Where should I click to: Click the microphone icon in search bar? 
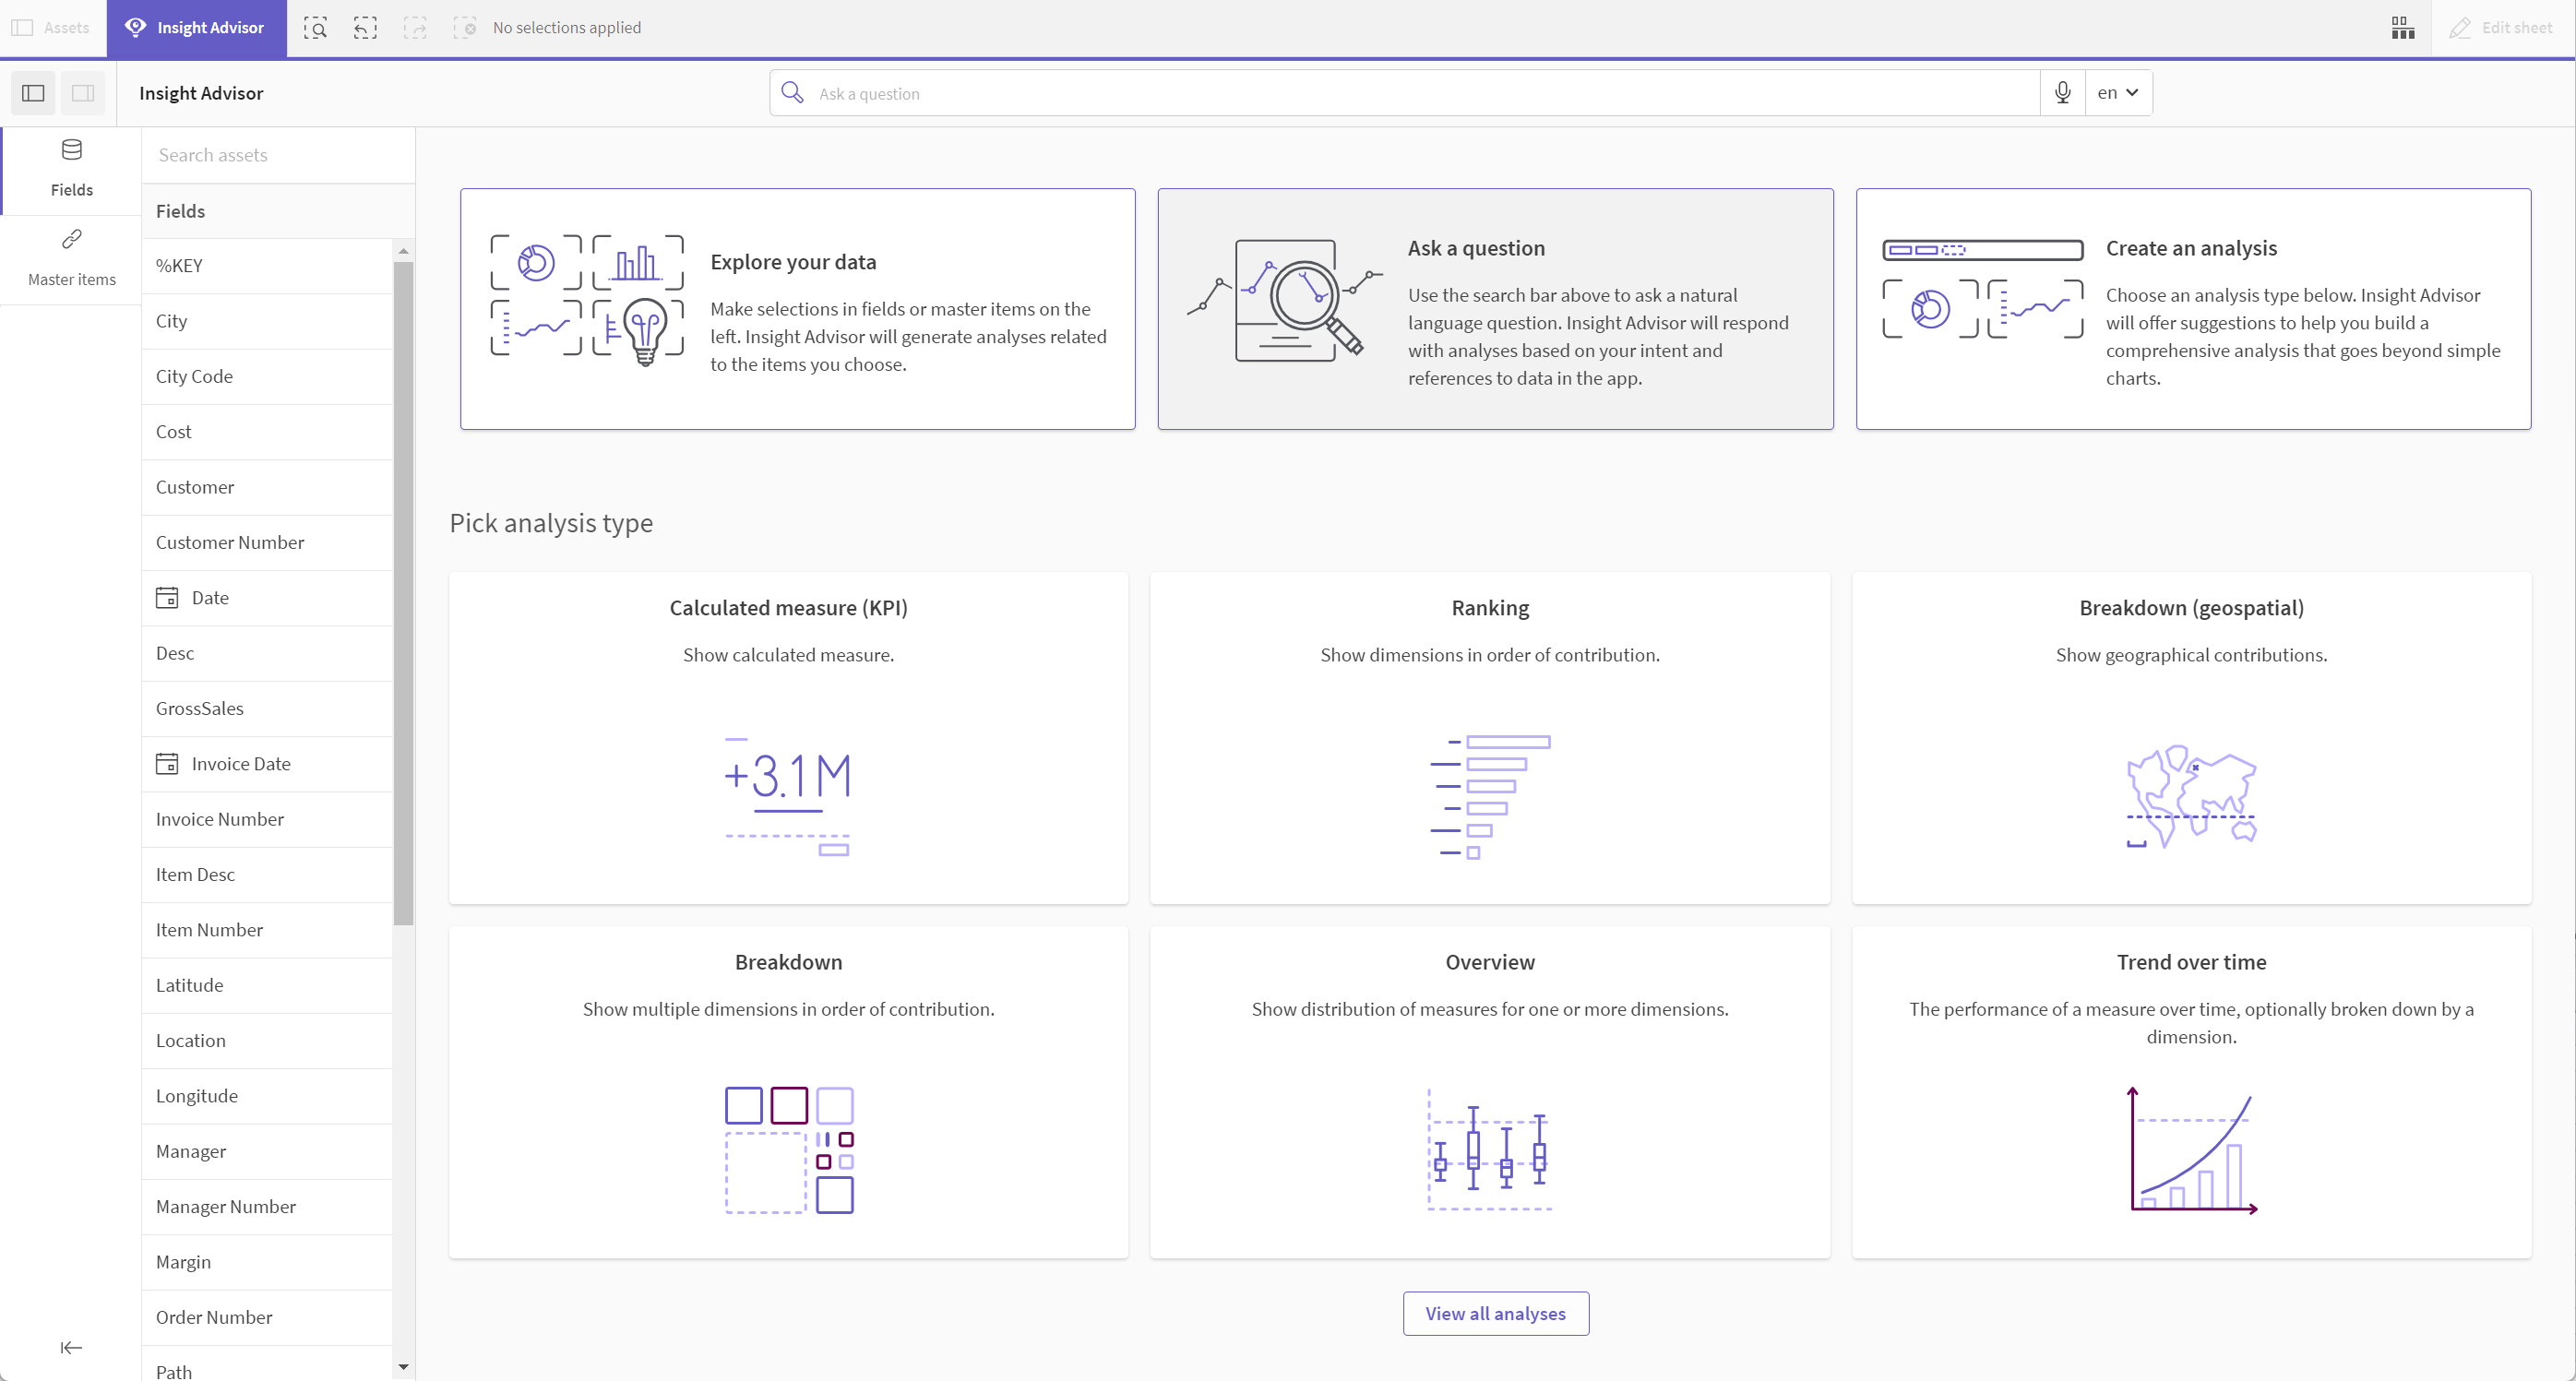(2063, 92)
